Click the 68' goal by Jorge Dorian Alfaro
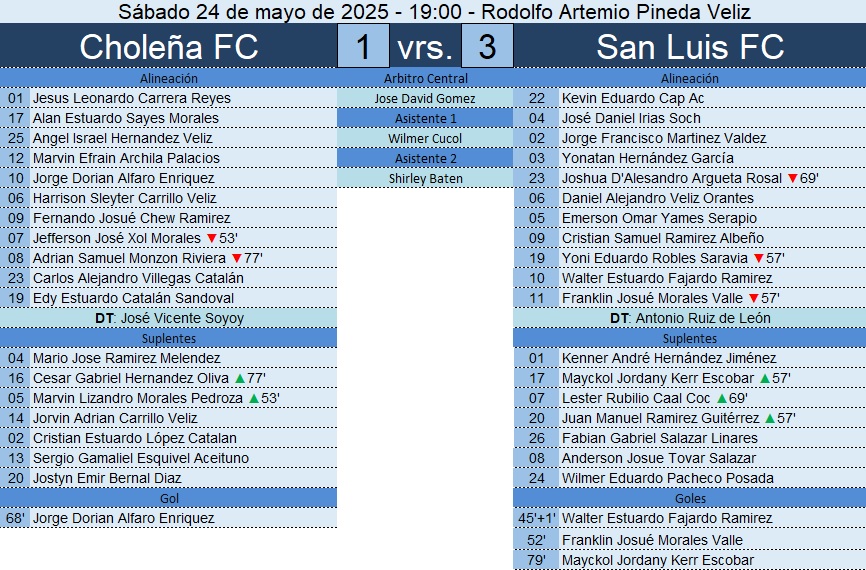 [123, 518]
